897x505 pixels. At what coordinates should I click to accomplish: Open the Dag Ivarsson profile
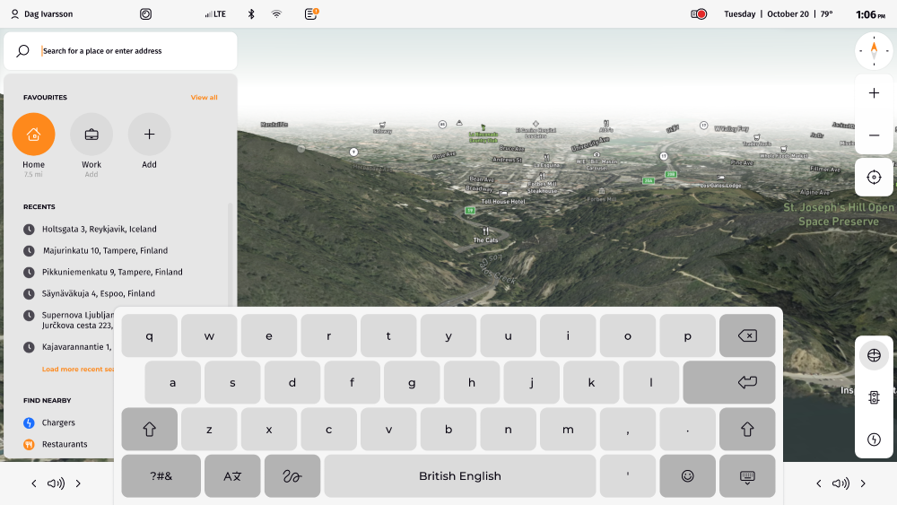[x=42, y=14]
